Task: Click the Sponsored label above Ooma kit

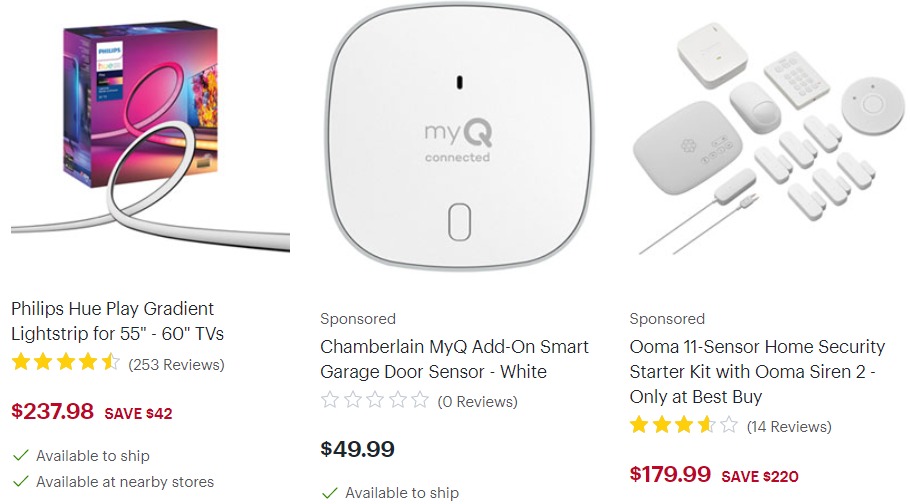Action: tap(667, 319)
